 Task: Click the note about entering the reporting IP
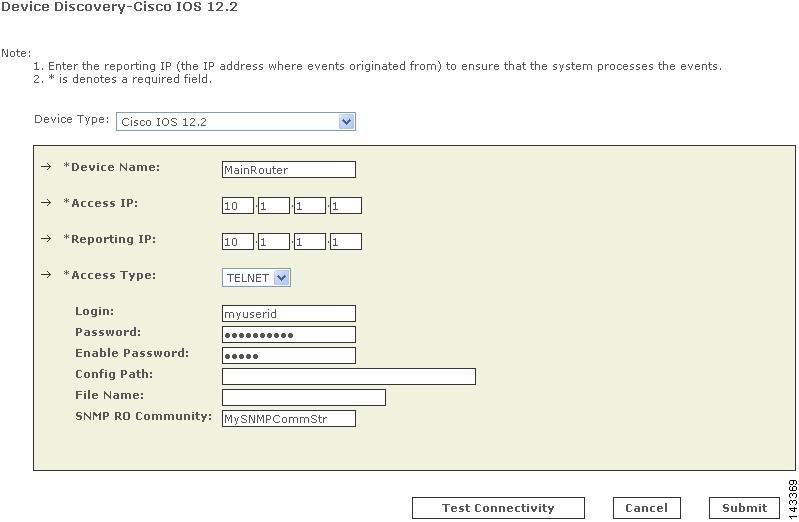coord(377,66)
